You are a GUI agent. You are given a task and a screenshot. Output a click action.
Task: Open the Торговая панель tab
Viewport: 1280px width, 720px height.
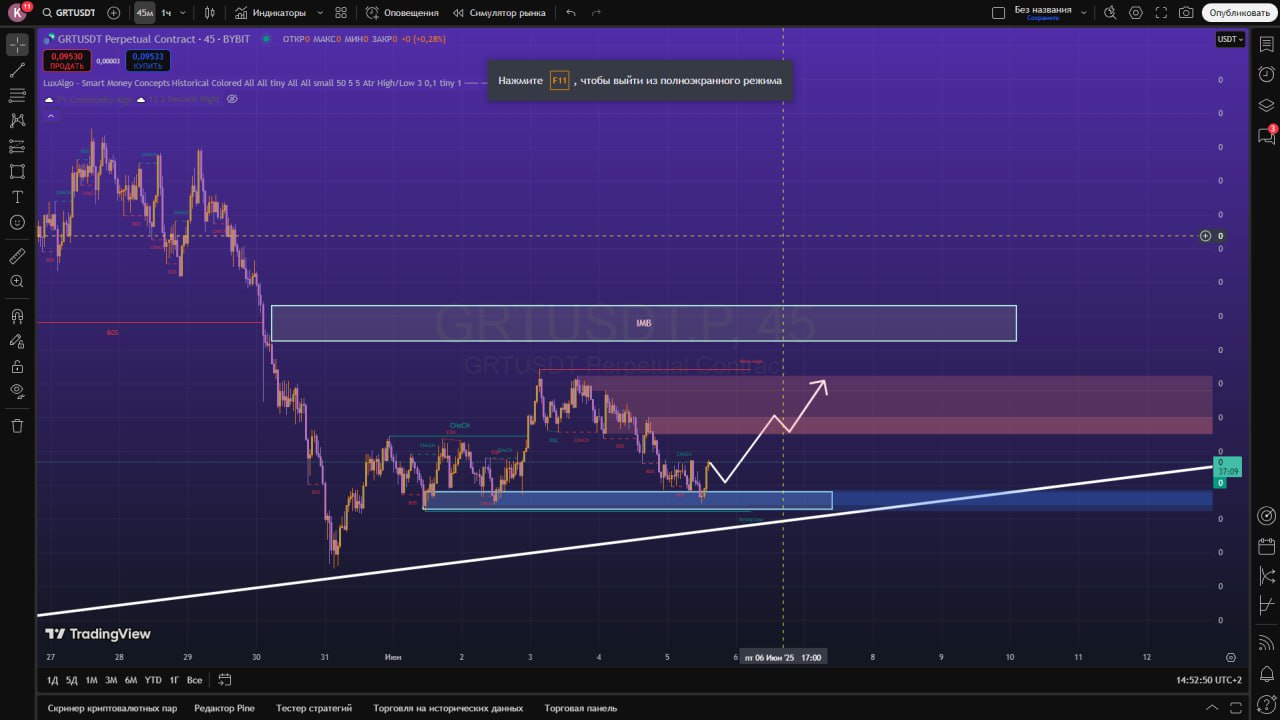click(x=581, y=708)
